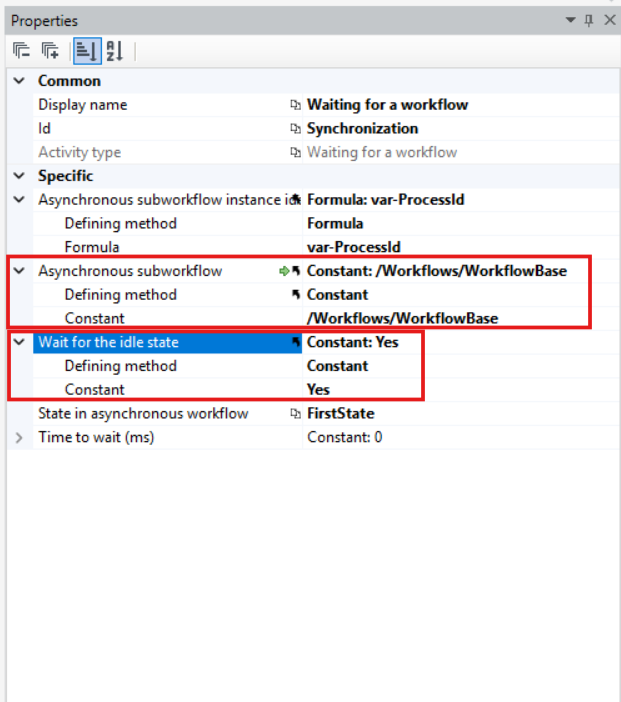The image size is (621, 702).
Task: Click green arrow icon on Asynchronous subworkflow row
Action: point(284,271)
